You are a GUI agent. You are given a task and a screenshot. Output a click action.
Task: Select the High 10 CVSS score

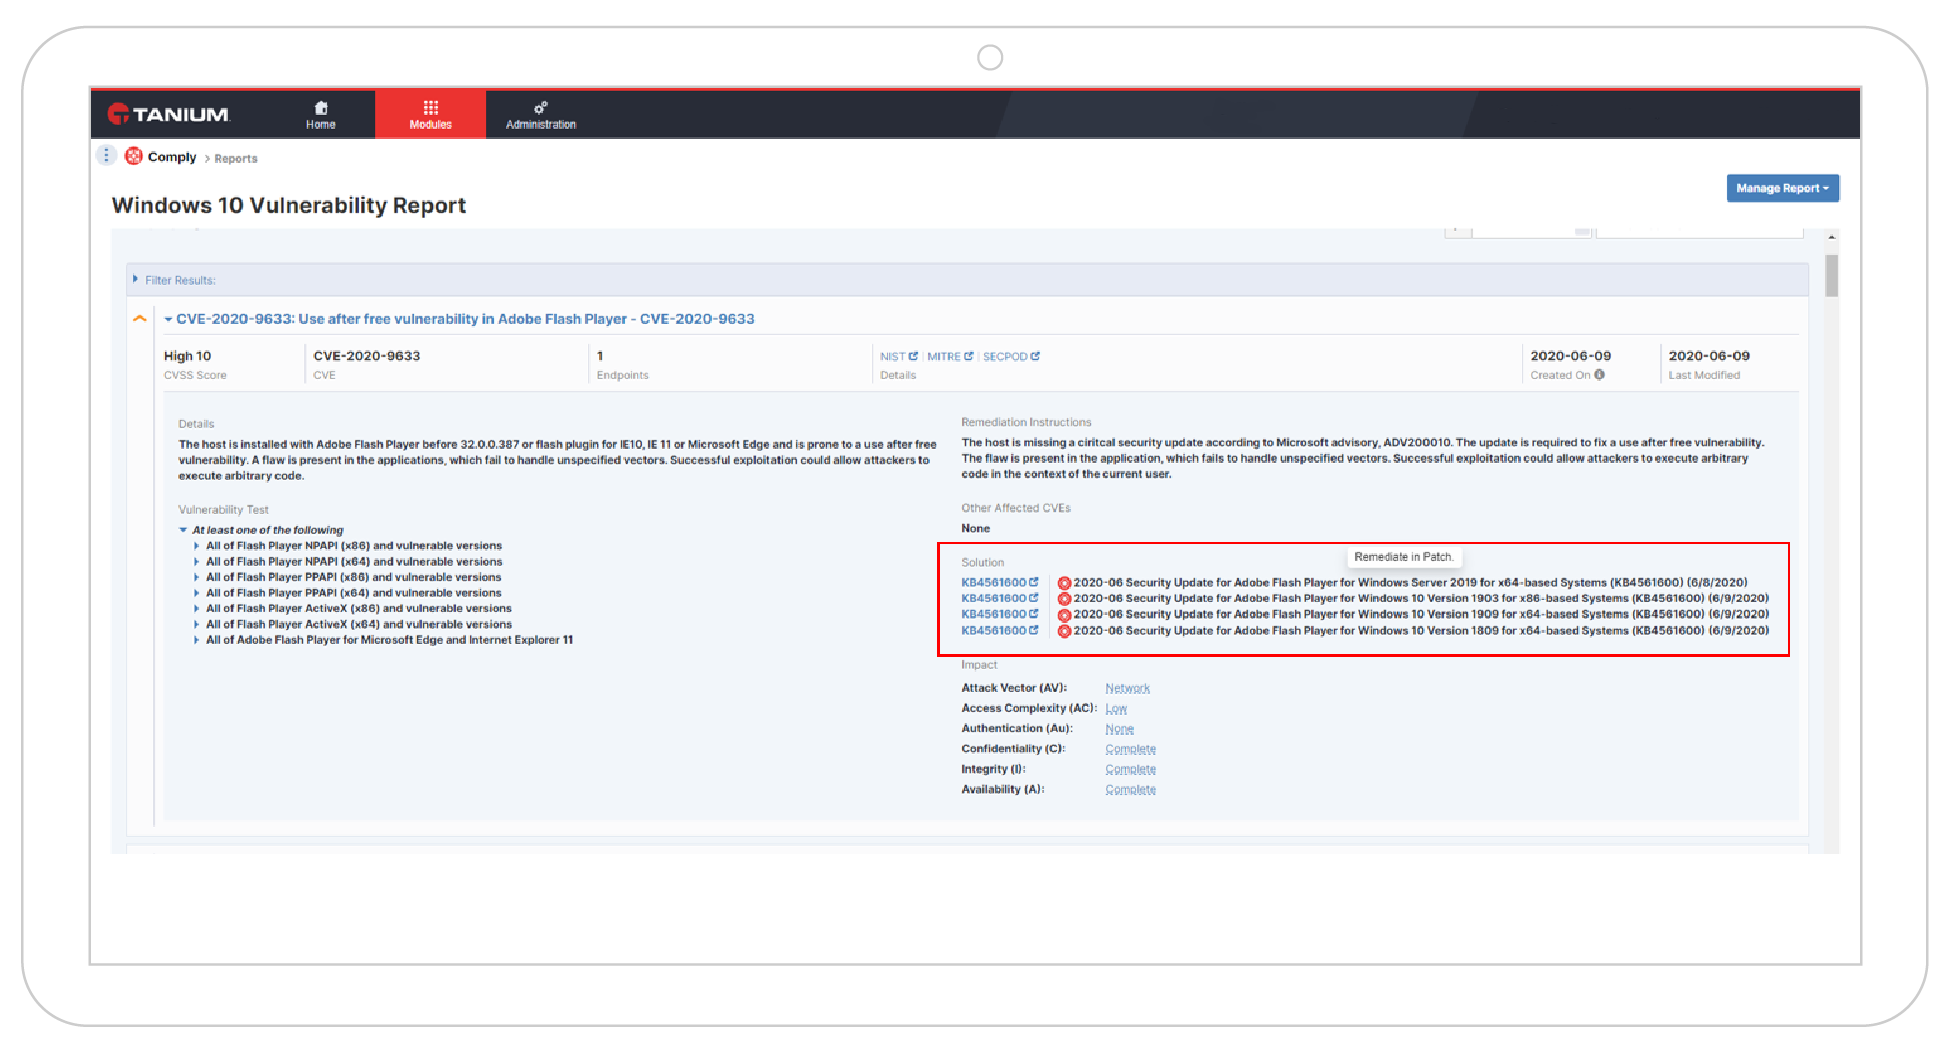pos(187,356)
